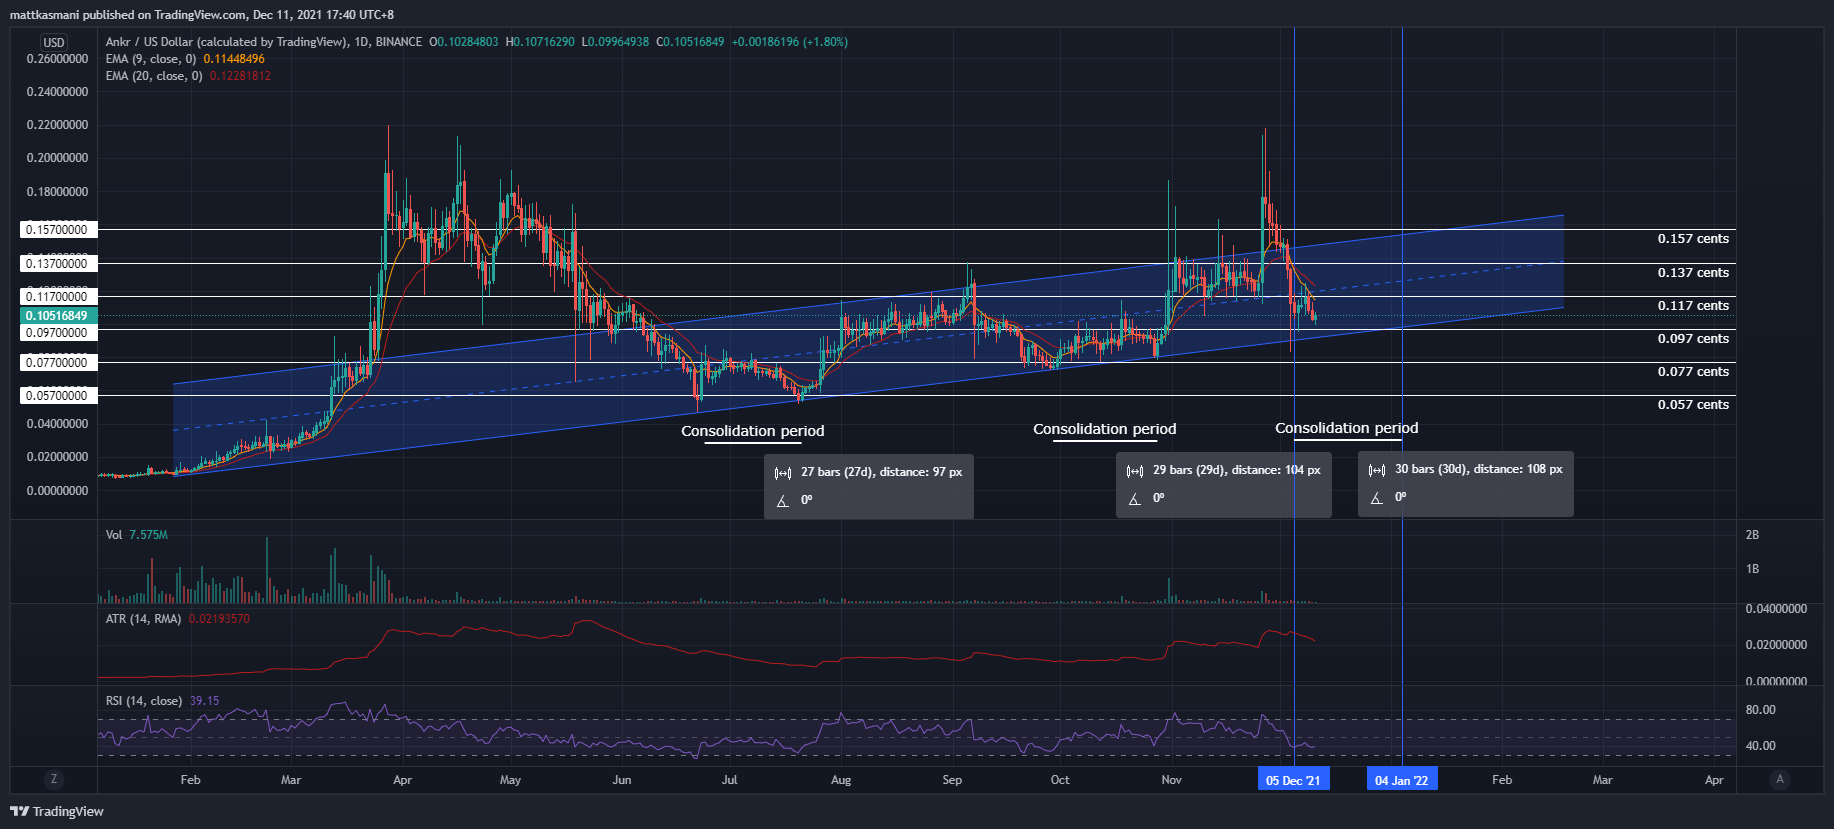Viewport: 1834px width, 829px height.
Task: Click ruler icon in the 27 bars box
Action: (x=783, y=473)
